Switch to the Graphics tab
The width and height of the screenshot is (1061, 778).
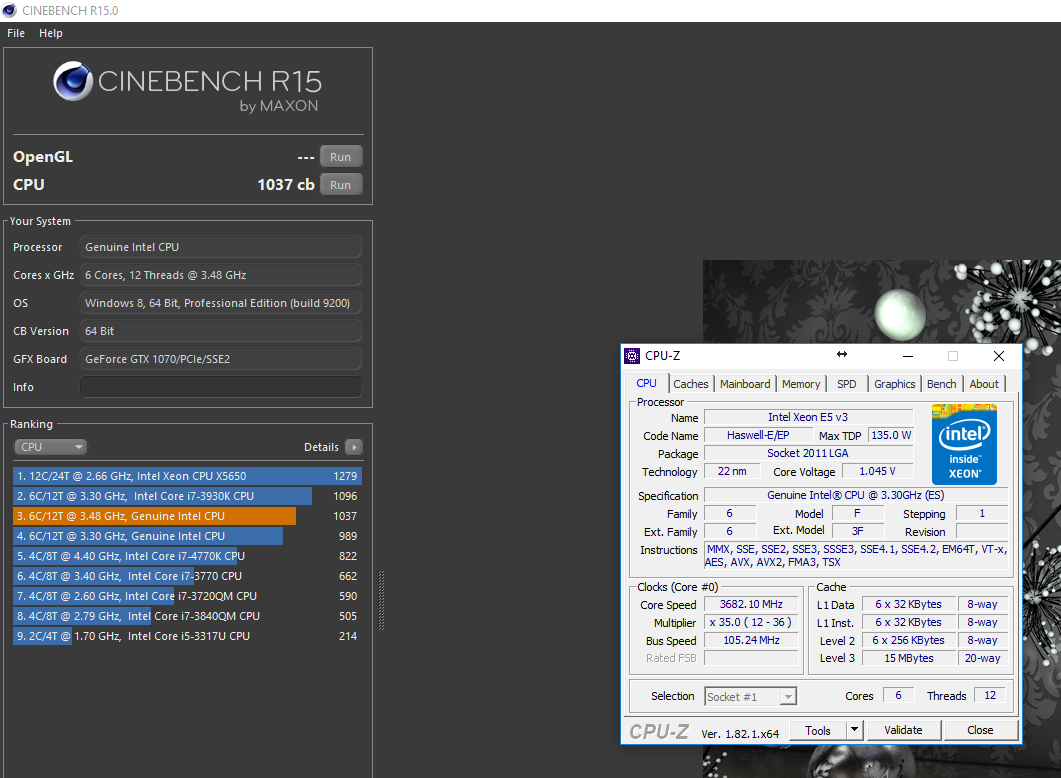[895, 384]
